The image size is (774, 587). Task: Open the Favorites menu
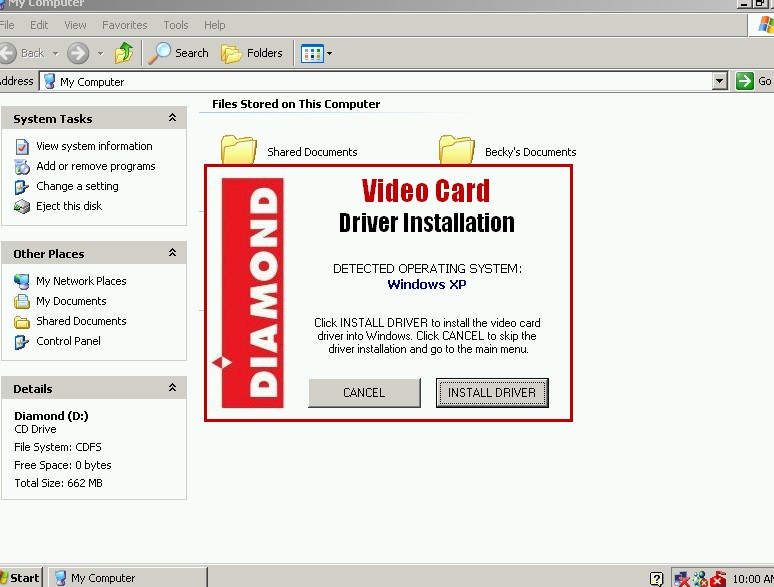124,25
